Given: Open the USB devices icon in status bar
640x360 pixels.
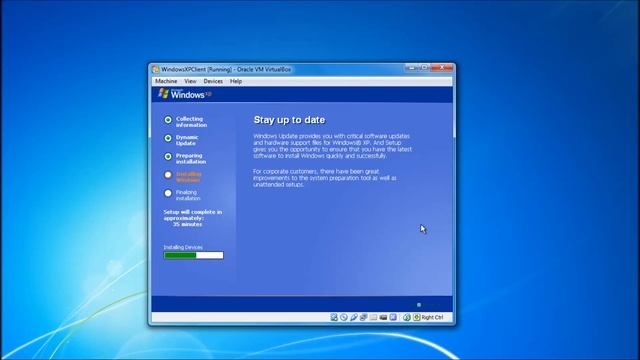Looking at the screenshot, I should (x=354, y=317).
